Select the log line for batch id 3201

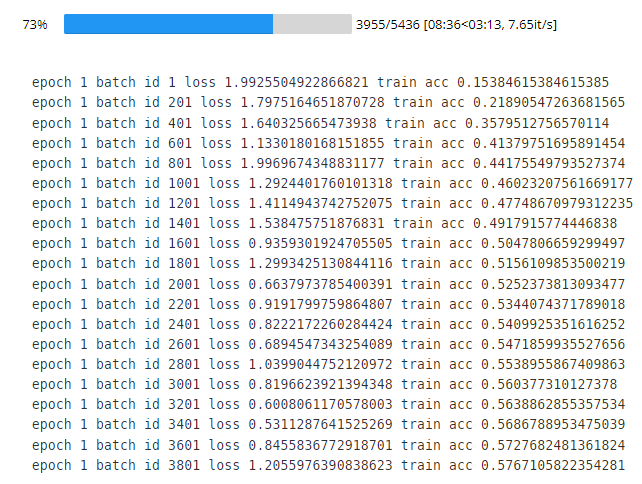point(328,405)
